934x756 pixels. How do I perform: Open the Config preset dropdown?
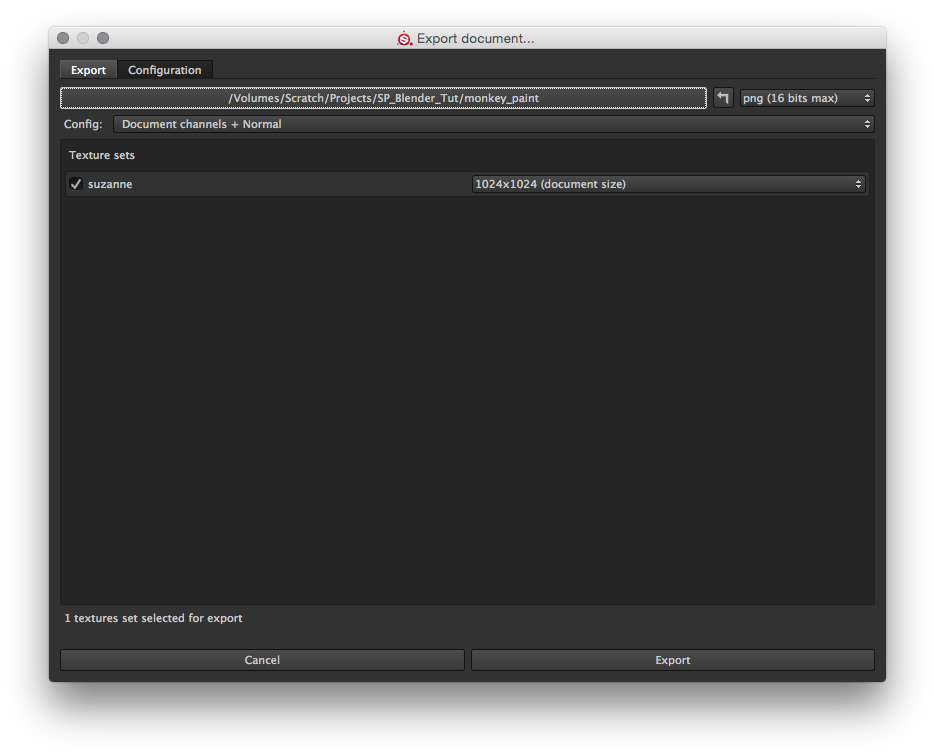pos(493,124)
